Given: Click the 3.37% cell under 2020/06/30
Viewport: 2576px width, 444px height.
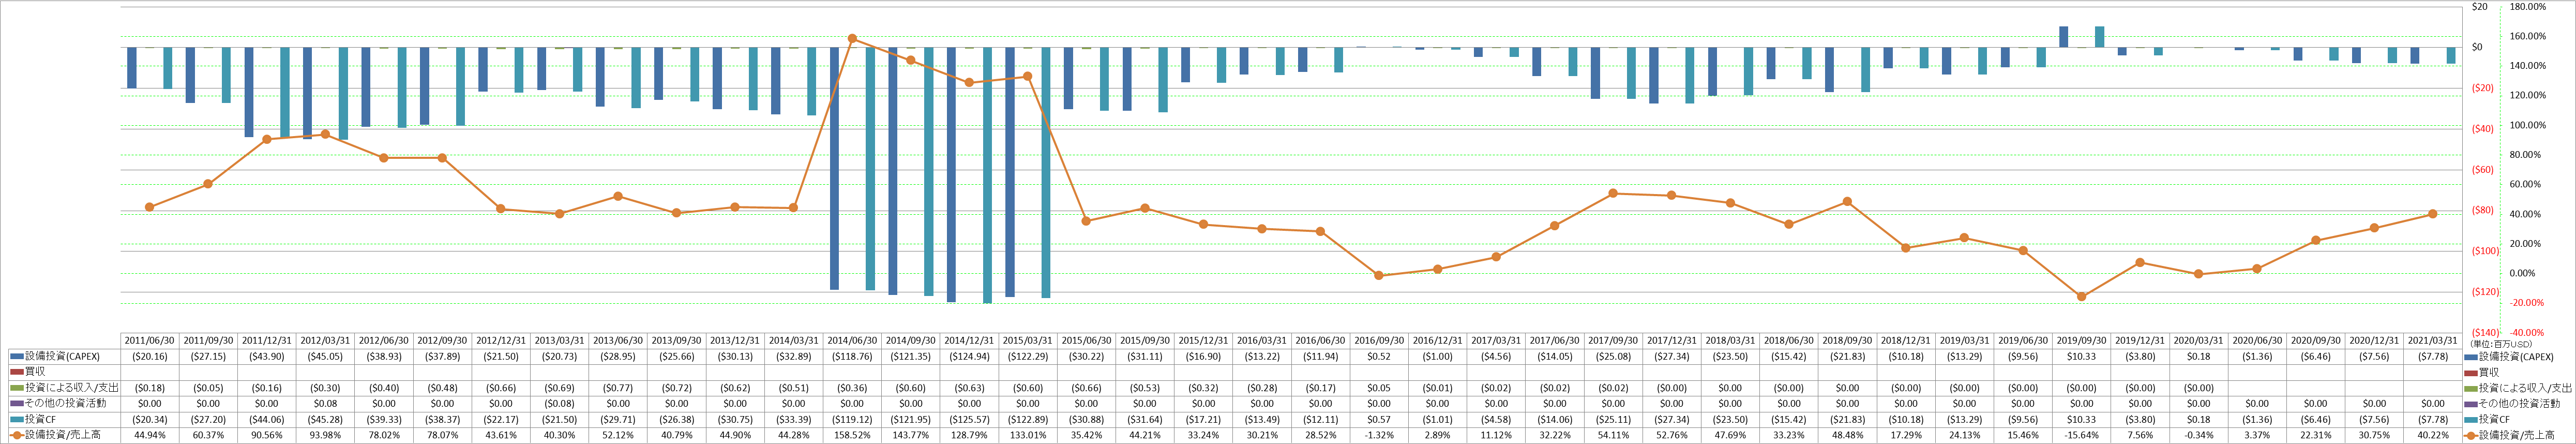Looking at the screenshot, I should point(2257,435).
